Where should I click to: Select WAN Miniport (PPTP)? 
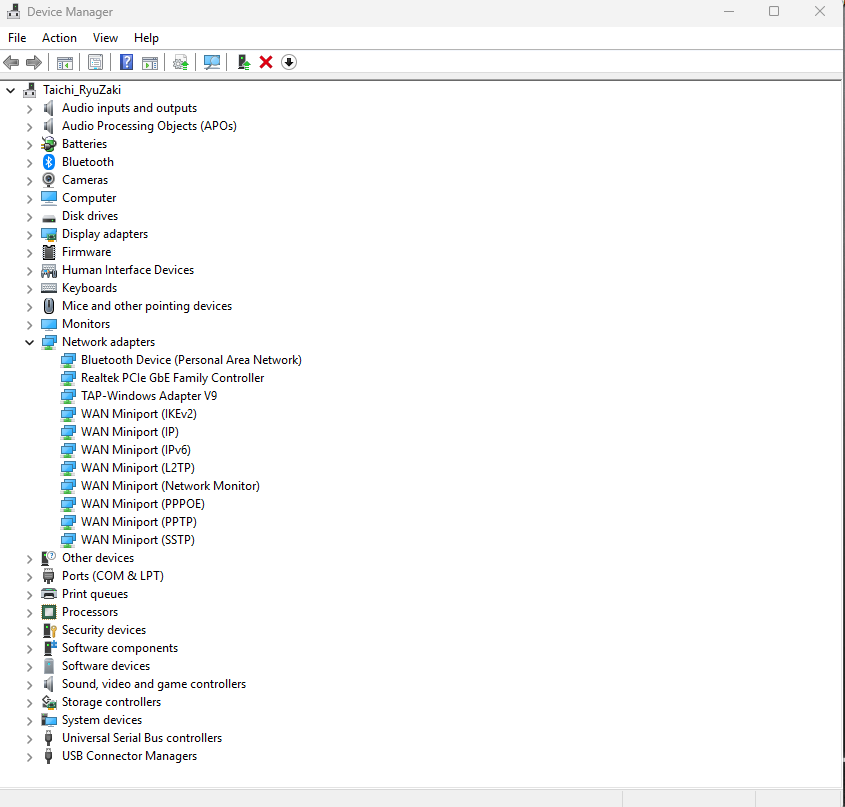(x=138, y=522)
